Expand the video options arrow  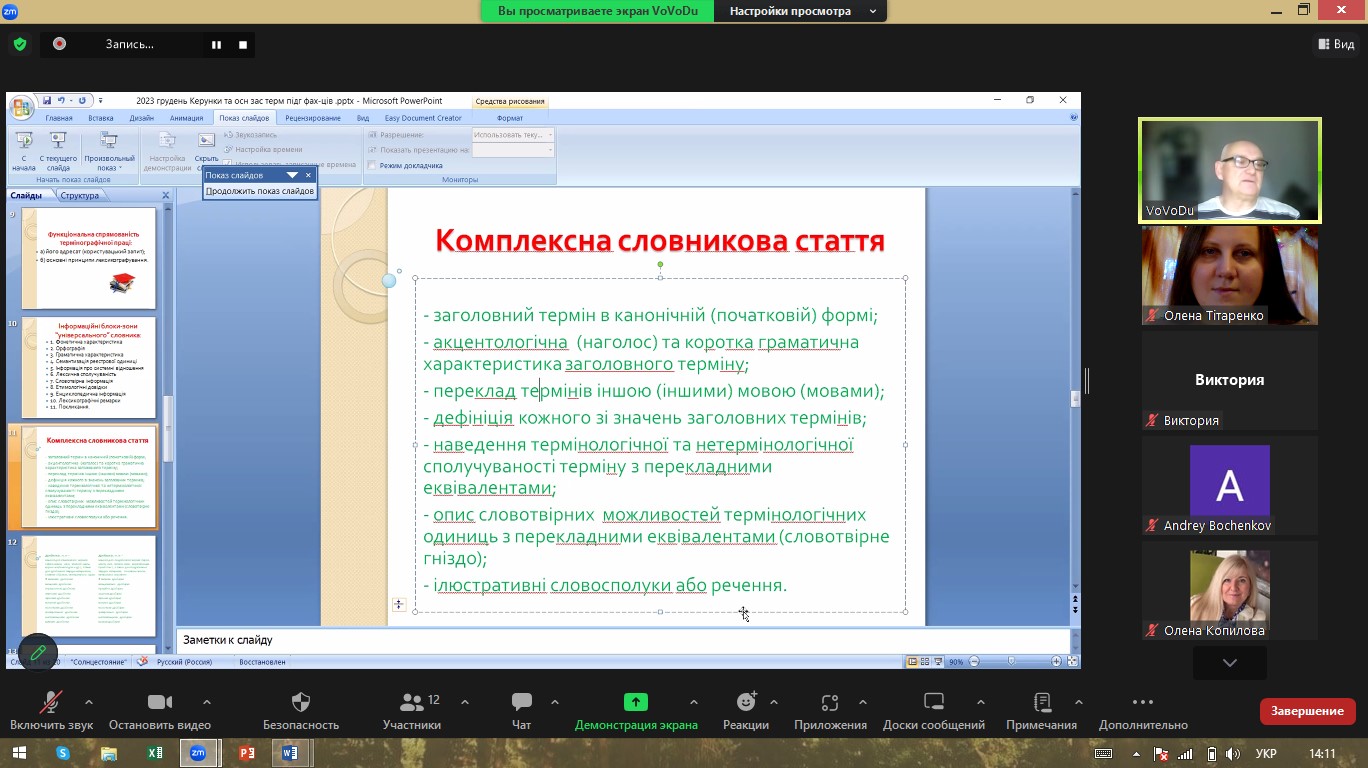pyautogui.click(x=207, y=701)
